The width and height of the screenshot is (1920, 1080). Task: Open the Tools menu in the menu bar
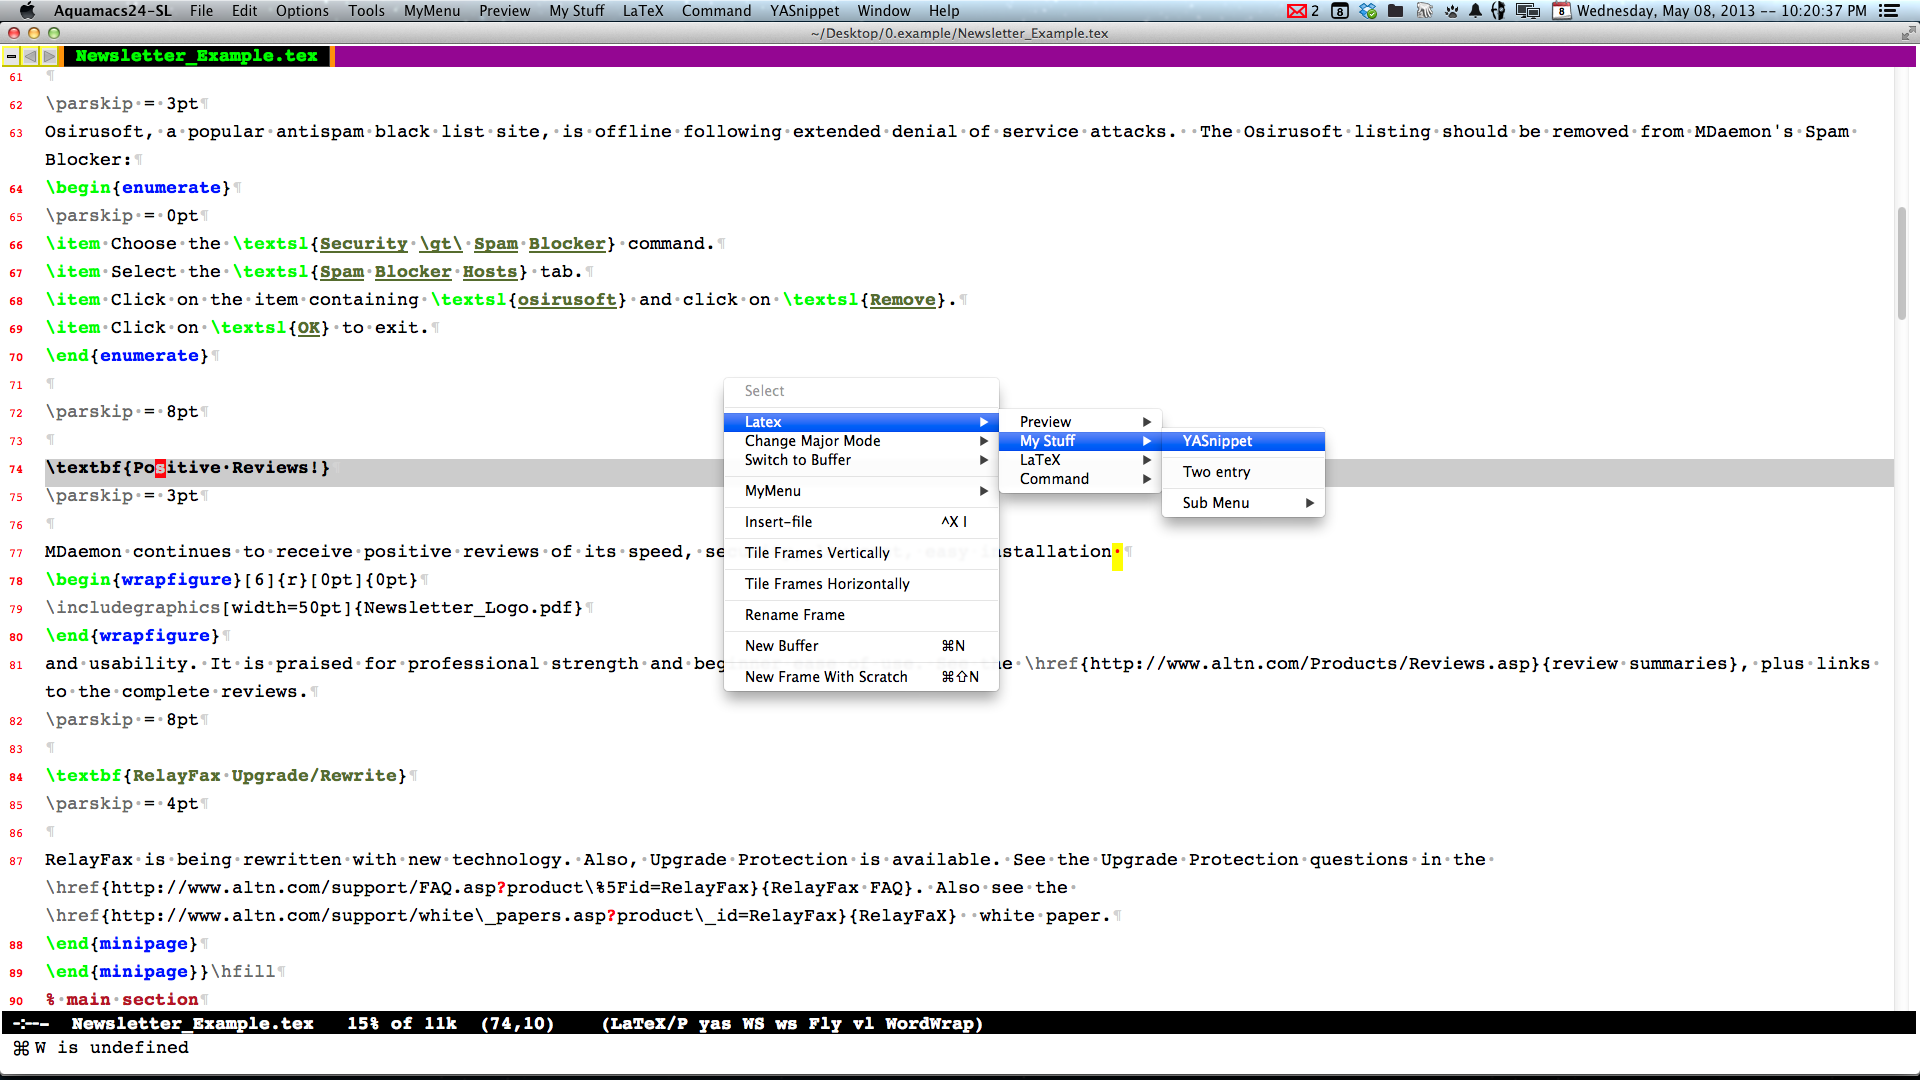pos(366,11)
